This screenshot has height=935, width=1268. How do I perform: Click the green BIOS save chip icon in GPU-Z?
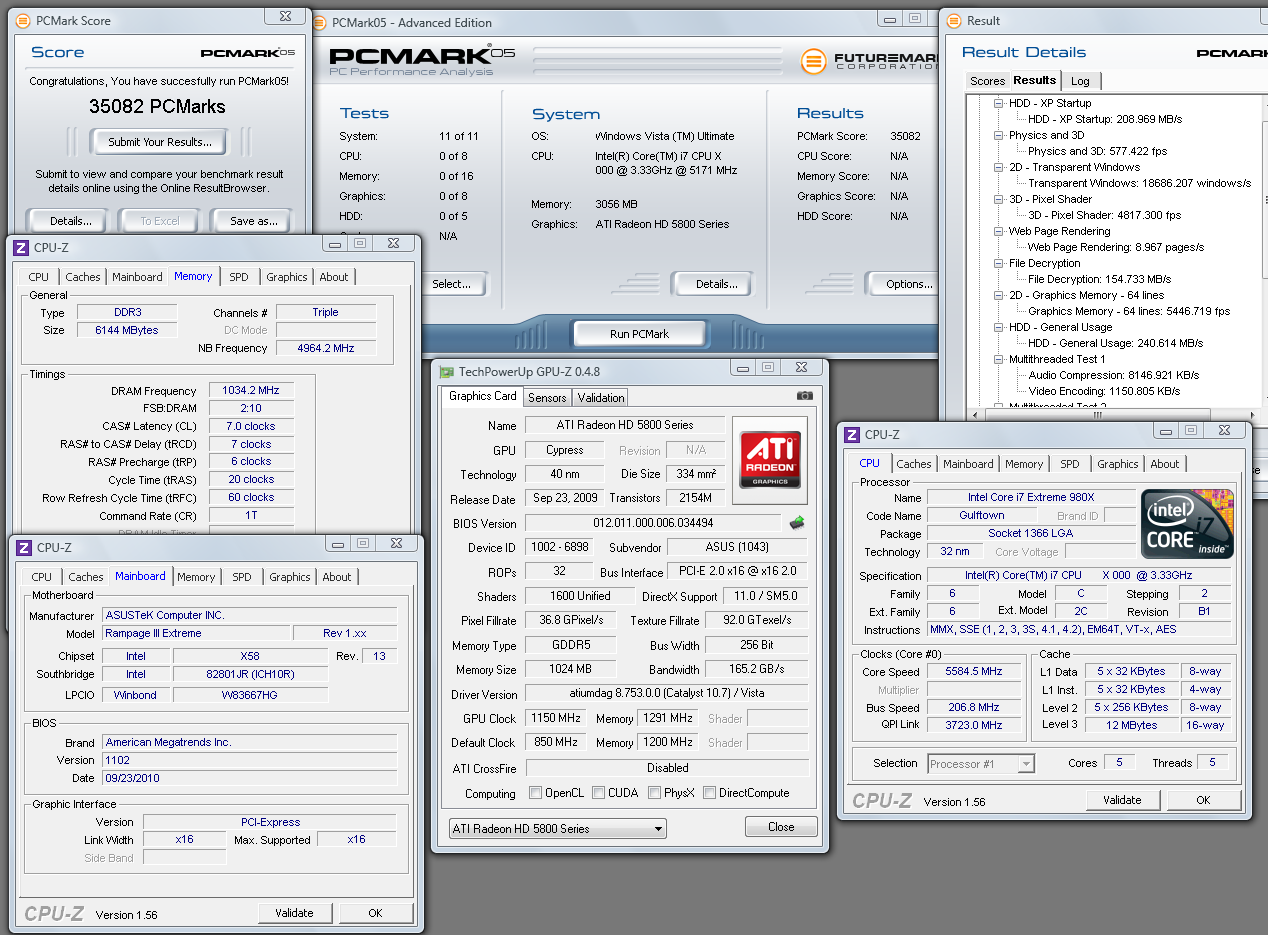click(x=797, y=522)
